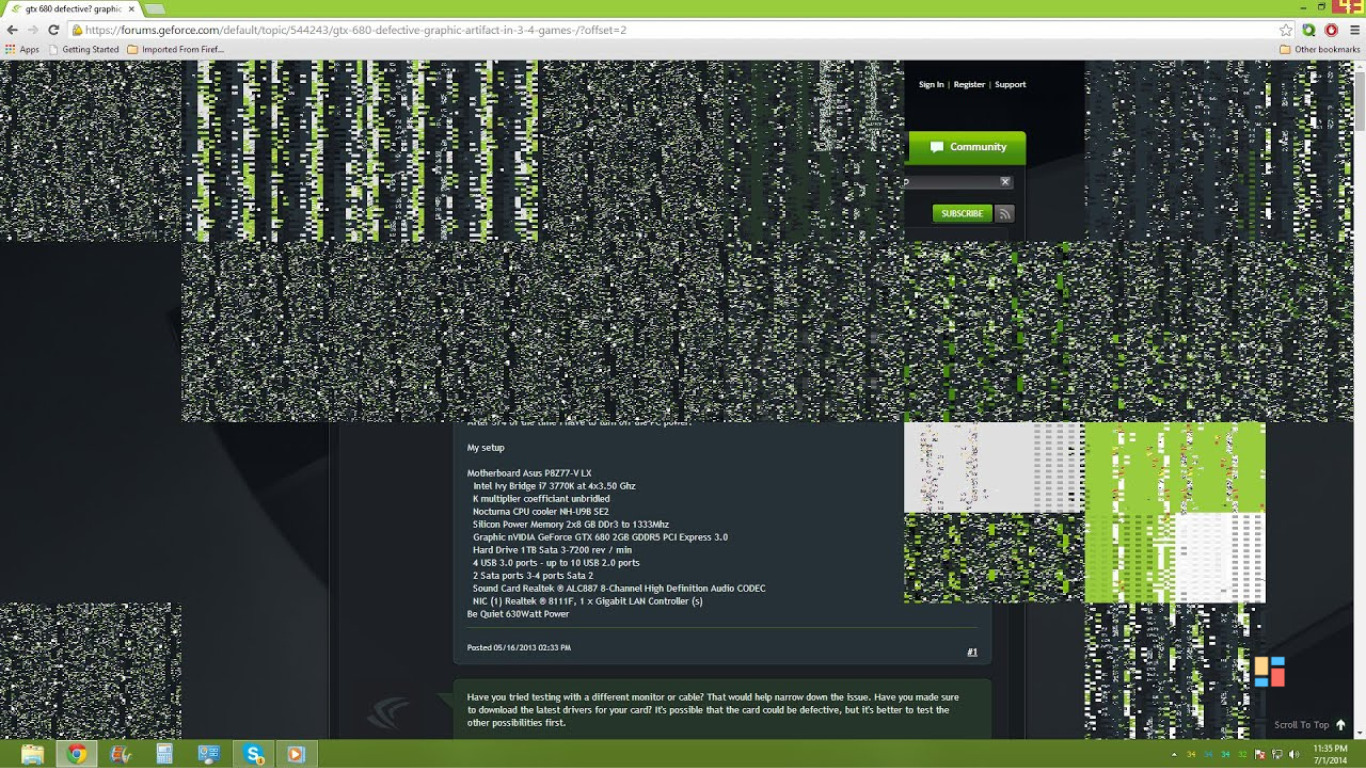The width and height of the screenshot is (1366, 768).
Task: Click the volume speaker icon in tray
Action: point(1294,754)
